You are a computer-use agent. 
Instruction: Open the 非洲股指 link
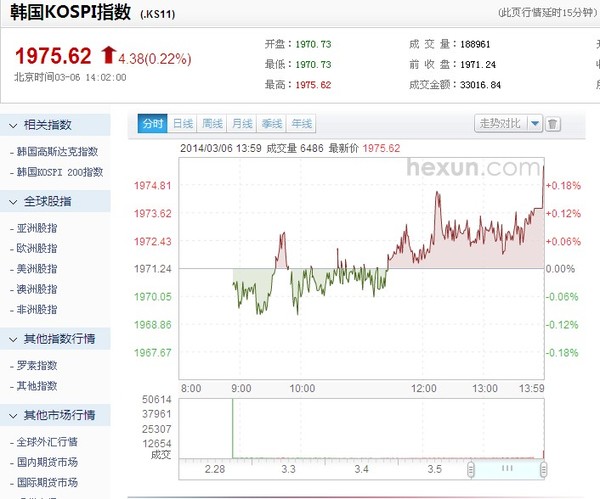[x=37, y=309]
